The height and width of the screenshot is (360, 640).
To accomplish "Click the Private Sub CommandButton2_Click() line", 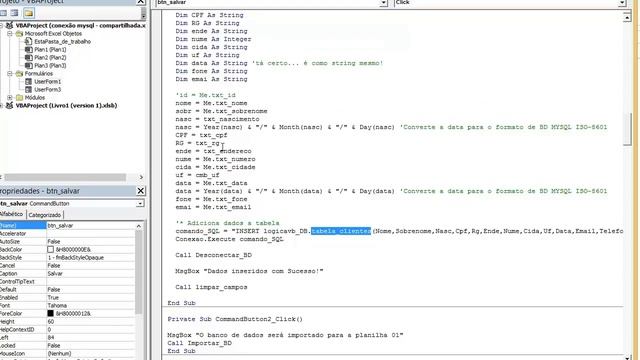I will [x=235, y=319].
